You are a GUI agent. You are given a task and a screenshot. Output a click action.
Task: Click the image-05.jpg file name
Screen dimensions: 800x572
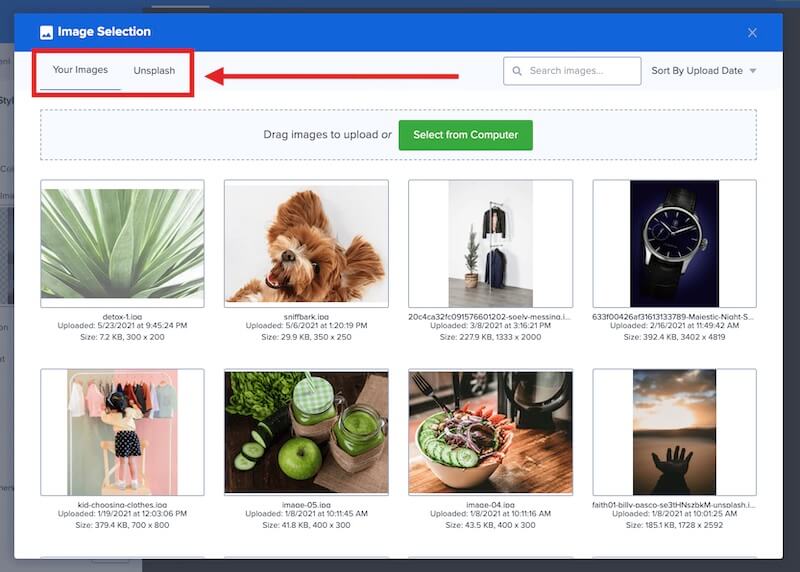pyautogui.click(x=306, y=505)
